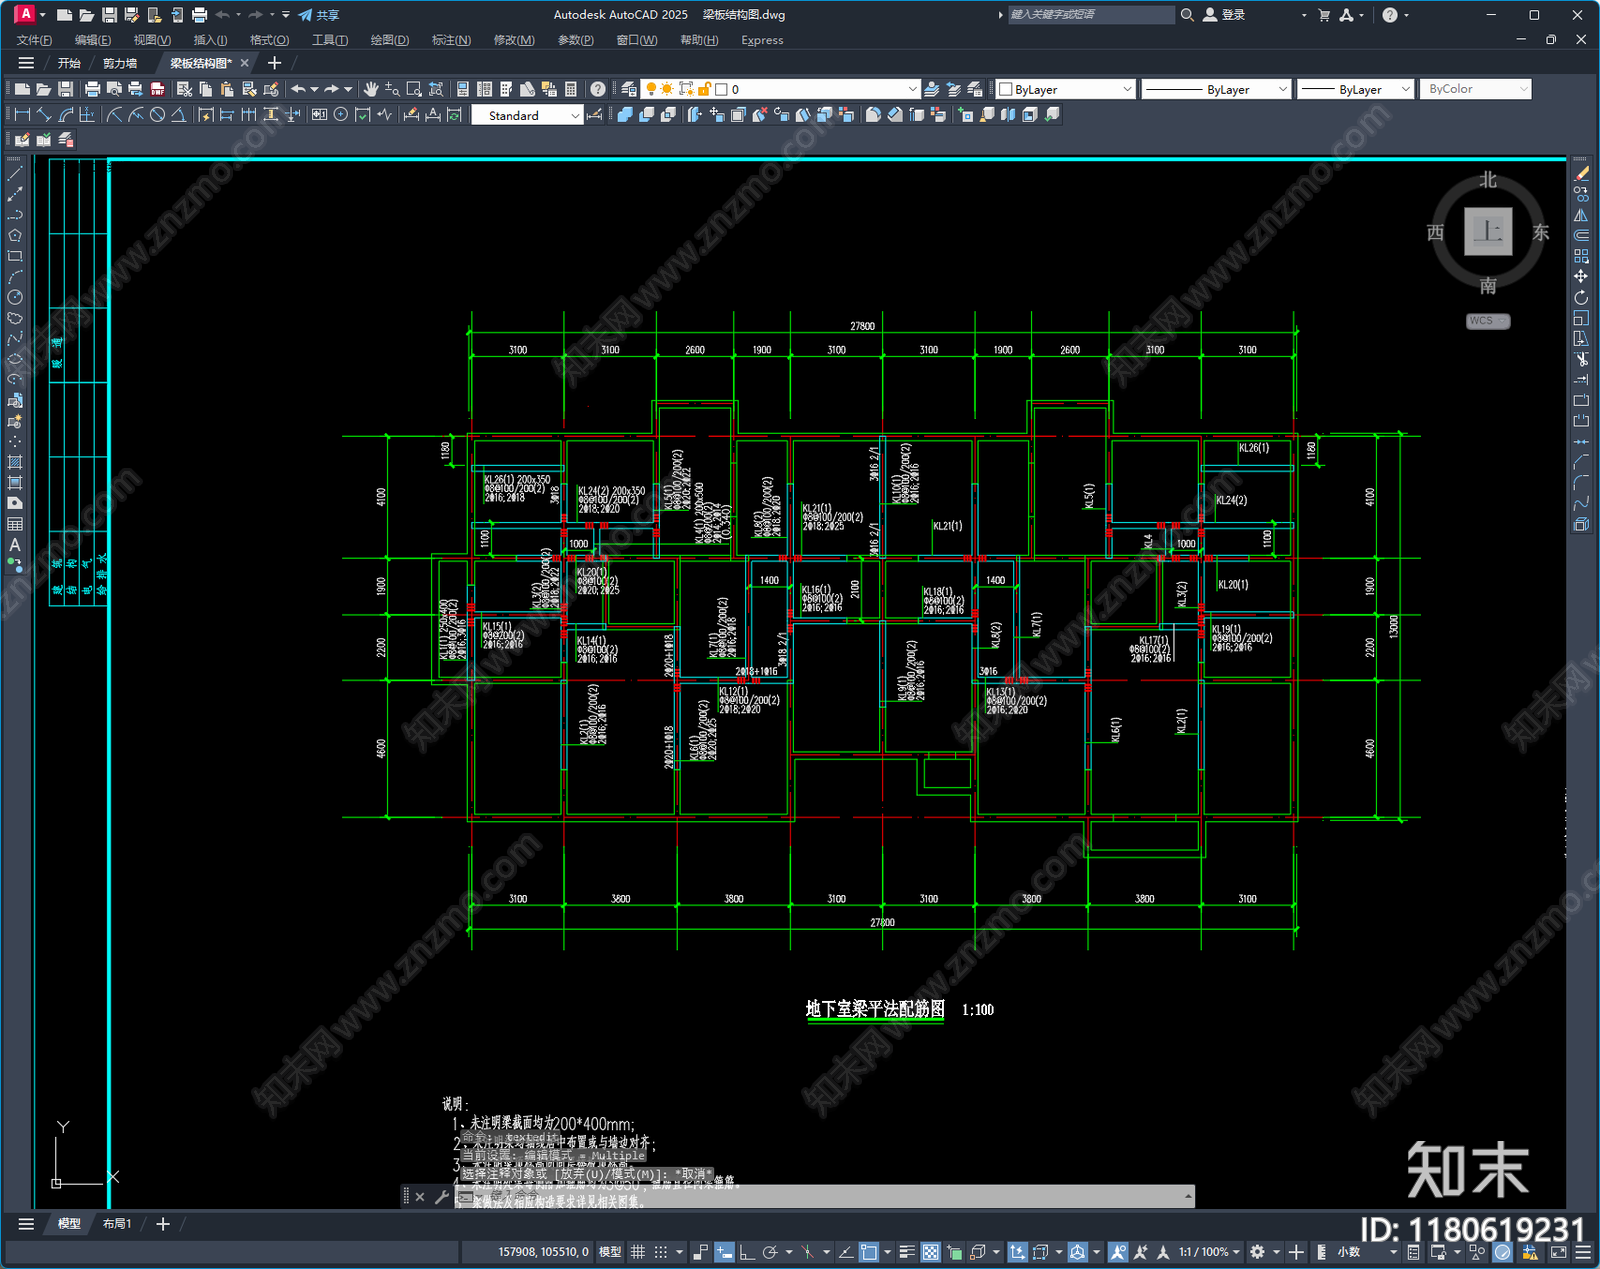This screenshot has width=1600, height=1269.
Task: Open the annotation scale 1:1 dropdown
Action: pos(1209,1252)
